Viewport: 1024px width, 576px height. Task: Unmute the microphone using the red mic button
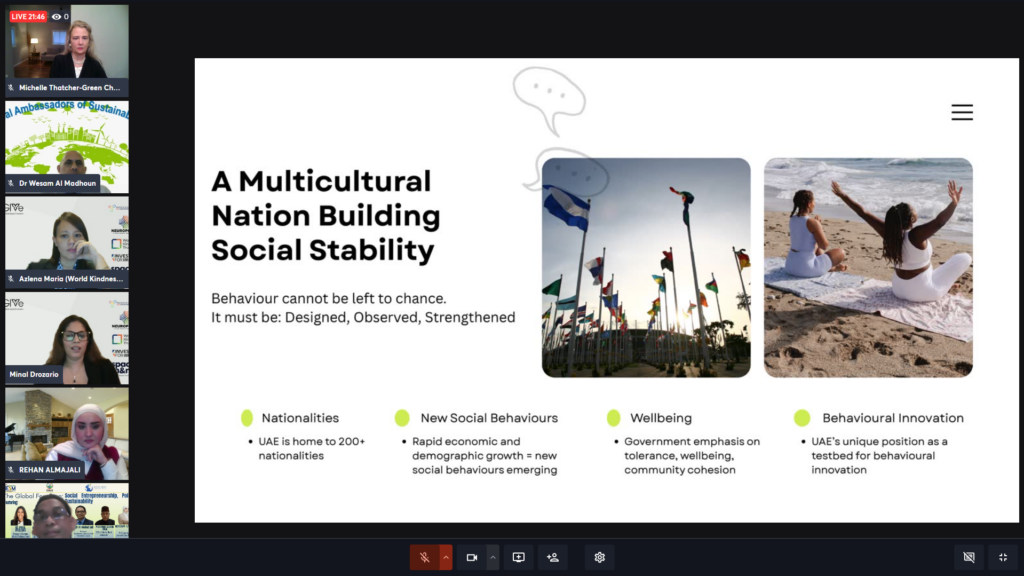(424, 557)
